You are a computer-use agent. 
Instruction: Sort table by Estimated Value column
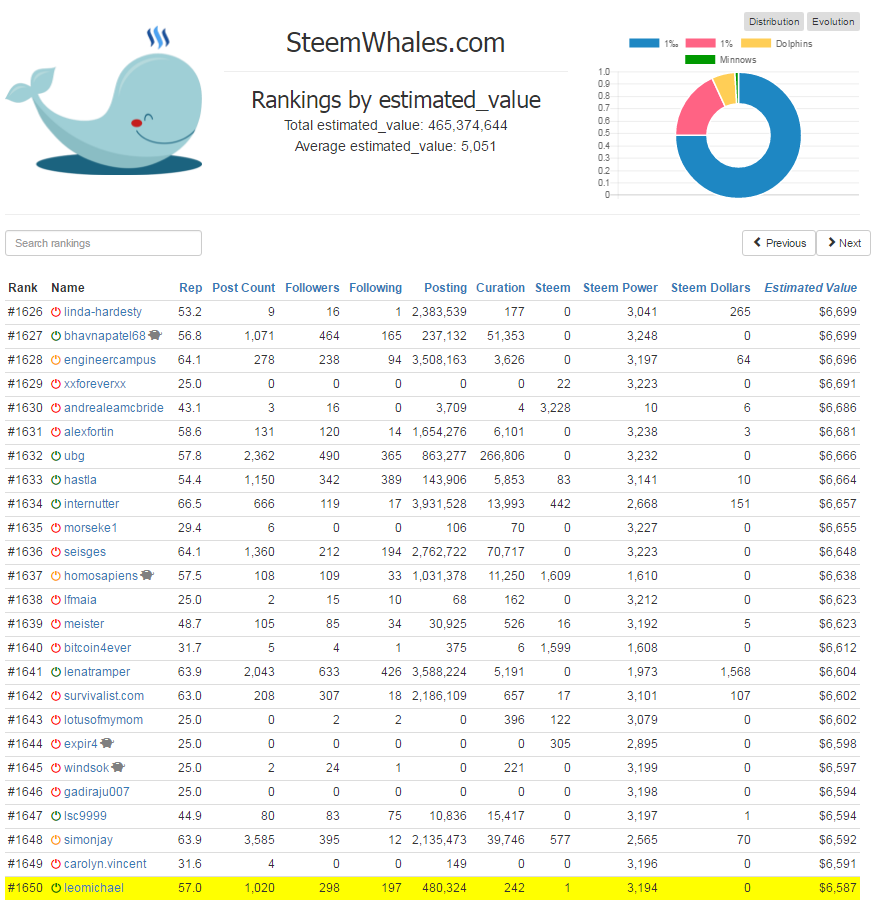coord(810,287)
